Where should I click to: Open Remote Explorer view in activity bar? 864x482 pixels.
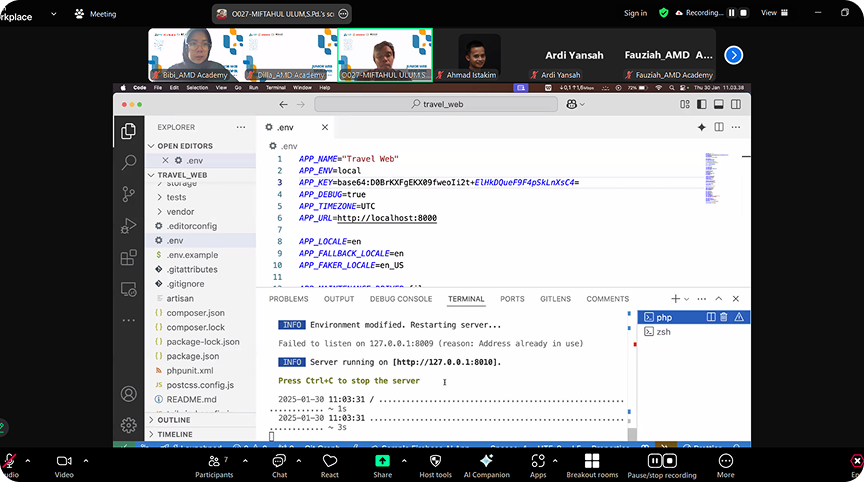pos(128,289)
